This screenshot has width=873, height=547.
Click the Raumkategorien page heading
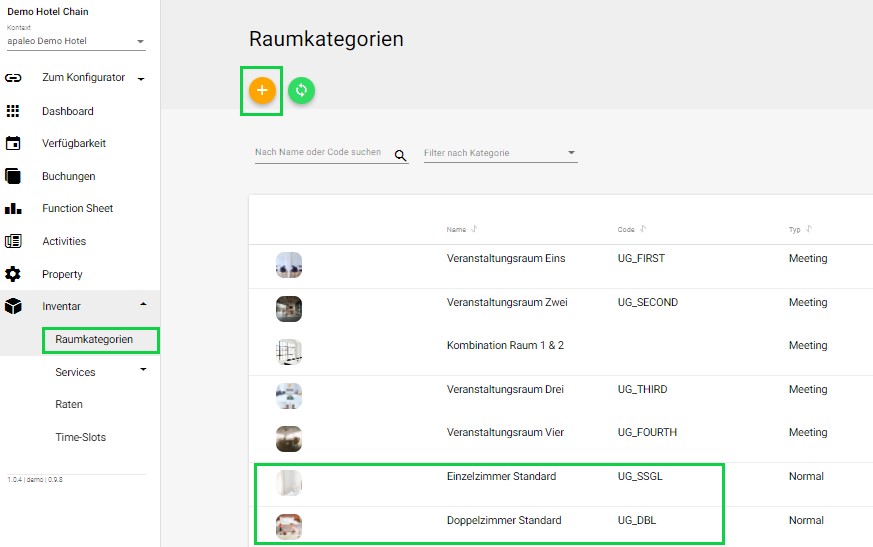[326, 39]
